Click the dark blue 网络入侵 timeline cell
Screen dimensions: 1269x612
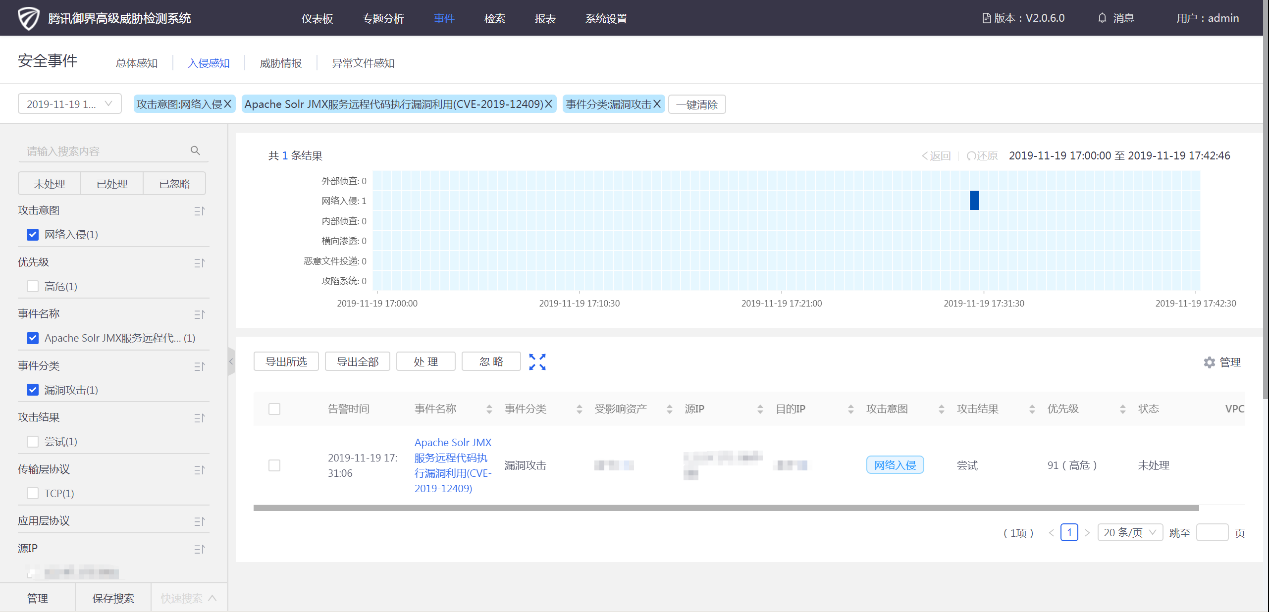974,200
